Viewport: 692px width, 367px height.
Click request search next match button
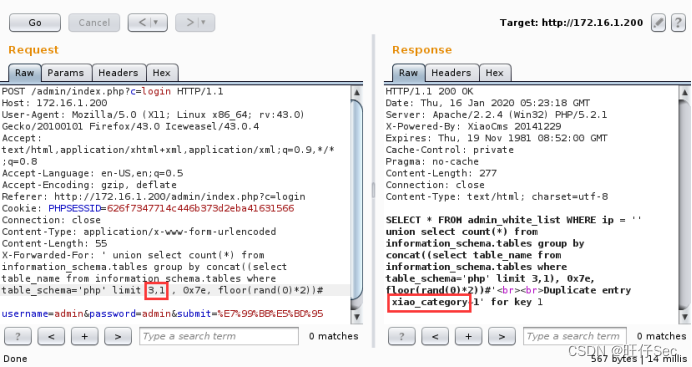[118, 337]
